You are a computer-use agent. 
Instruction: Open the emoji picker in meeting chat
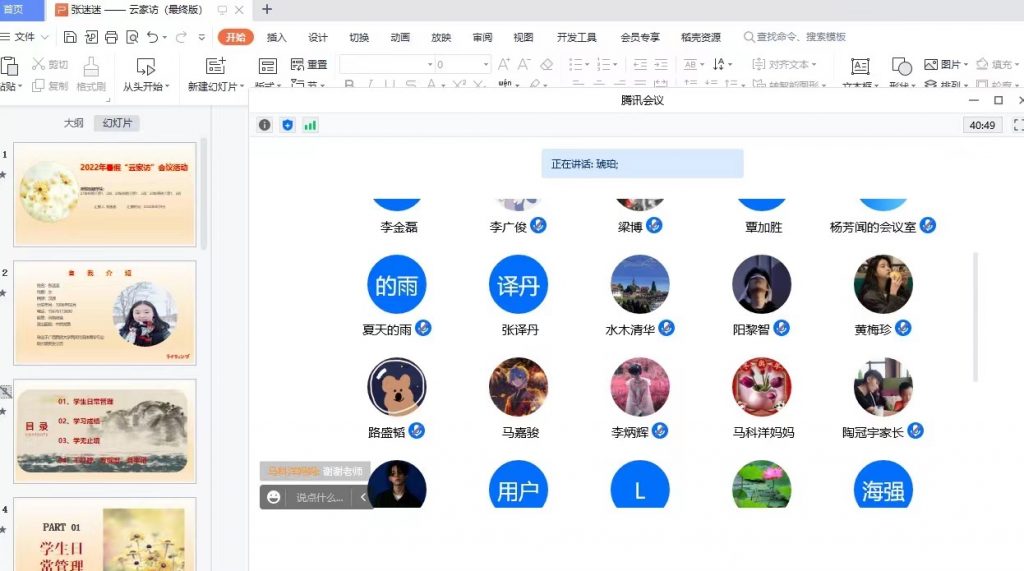274,497
